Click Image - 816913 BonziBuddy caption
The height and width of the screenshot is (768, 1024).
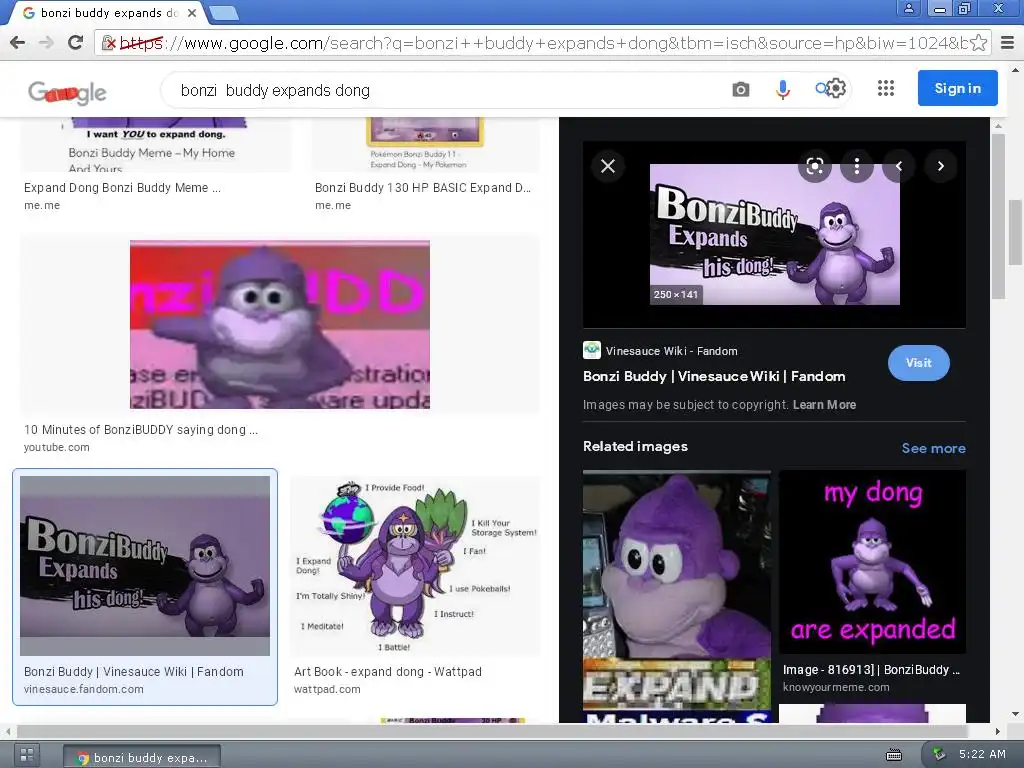click(872, 670)
